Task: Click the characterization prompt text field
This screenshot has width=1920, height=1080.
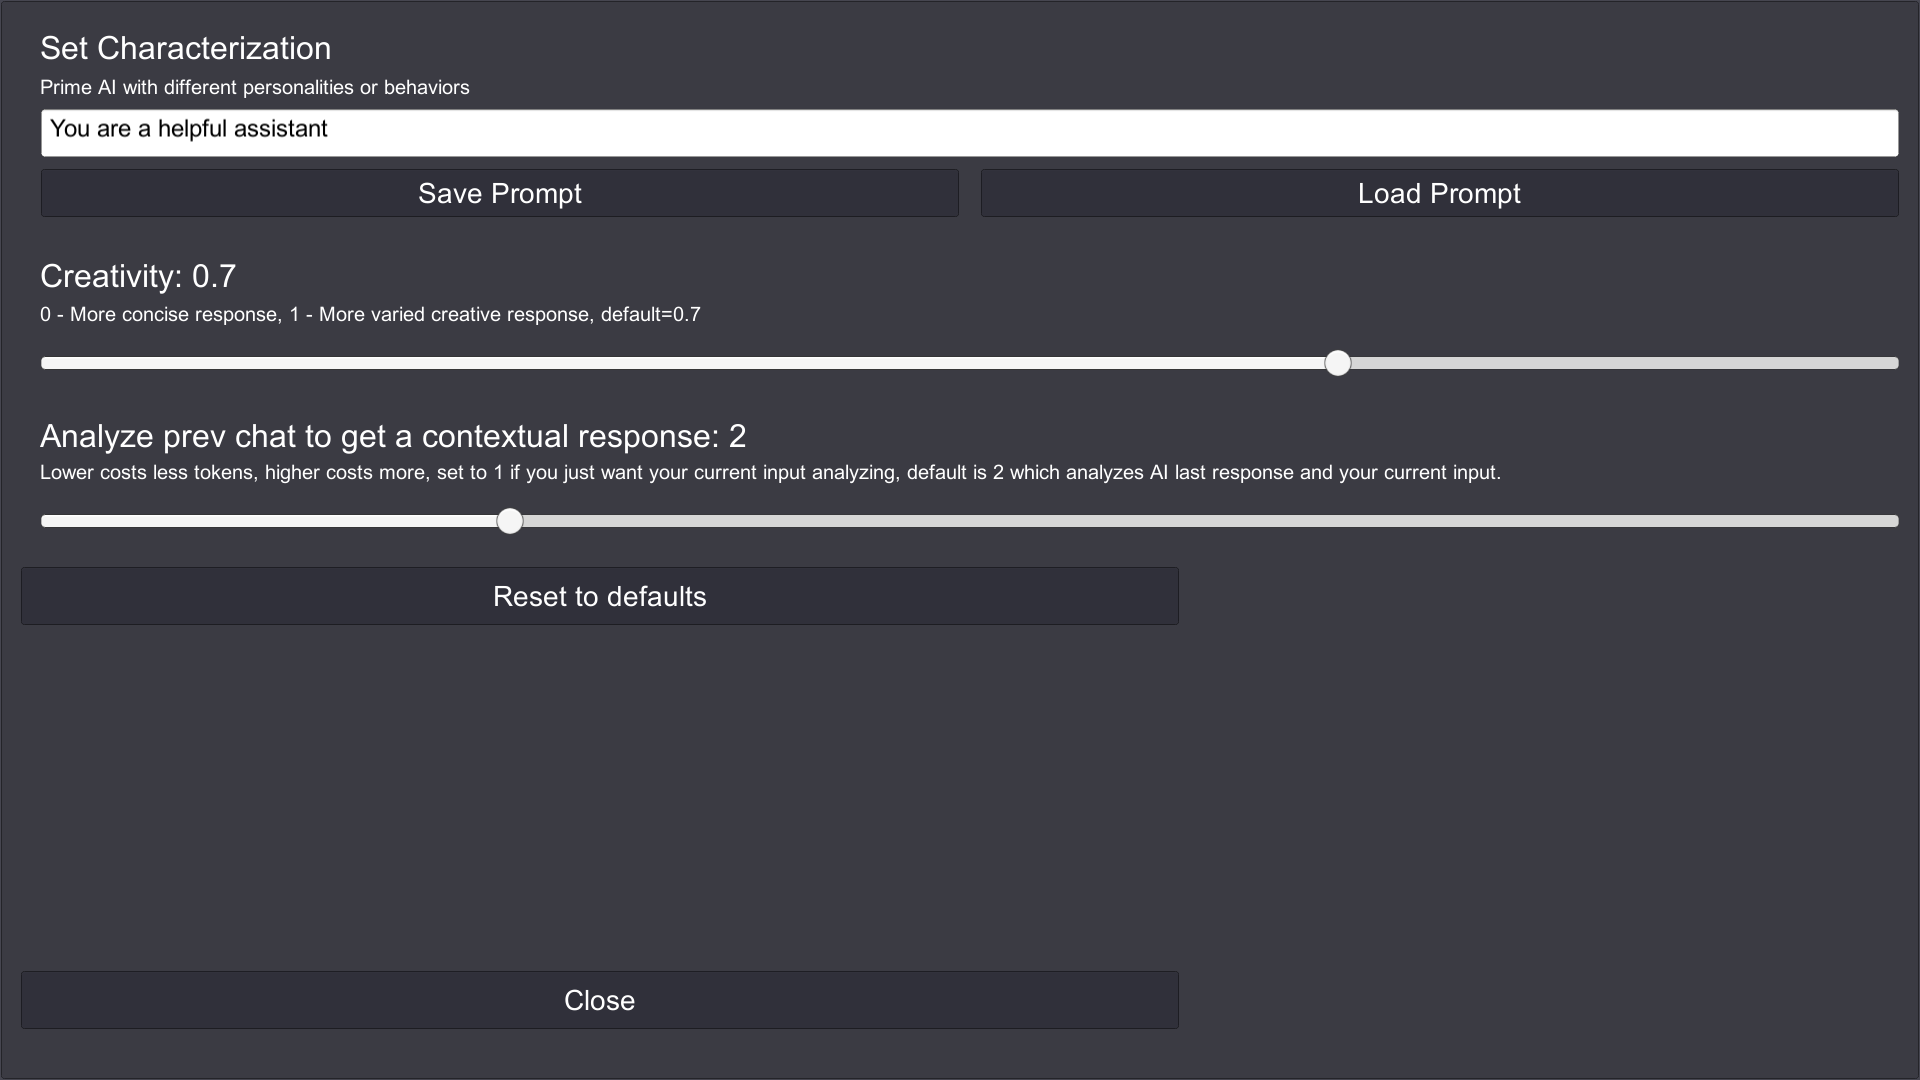Action: click(x=968, y=133)
